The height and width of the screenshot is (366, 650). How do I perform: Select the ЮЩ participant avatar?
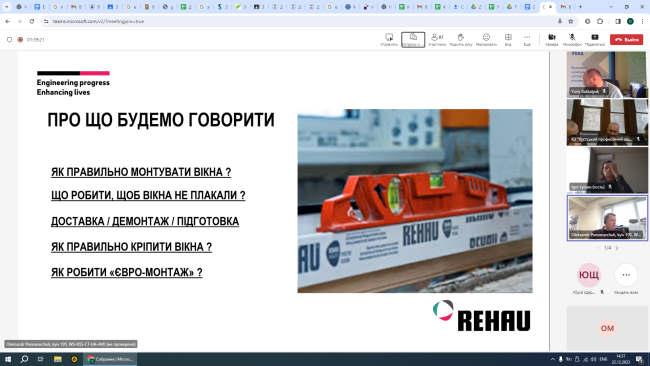(589, 274)
